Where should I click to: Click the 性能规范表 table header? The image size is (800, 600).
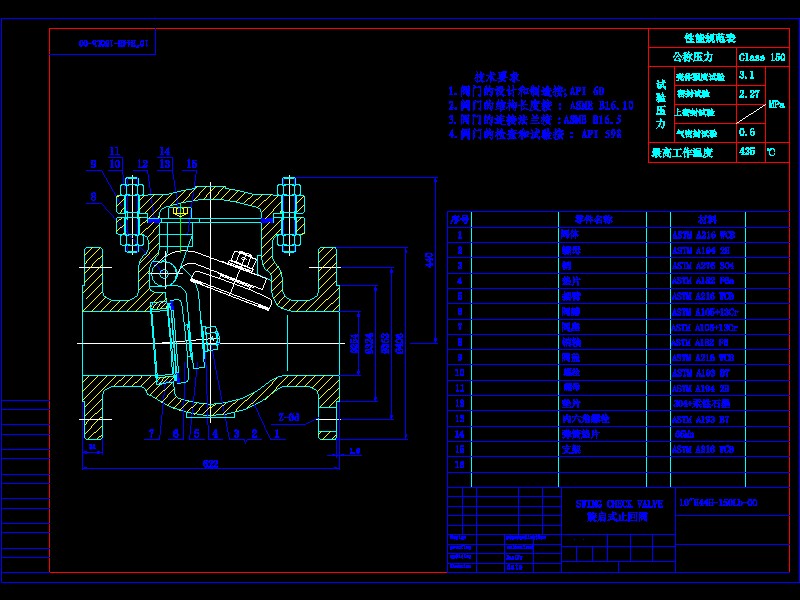pos(711,38)
